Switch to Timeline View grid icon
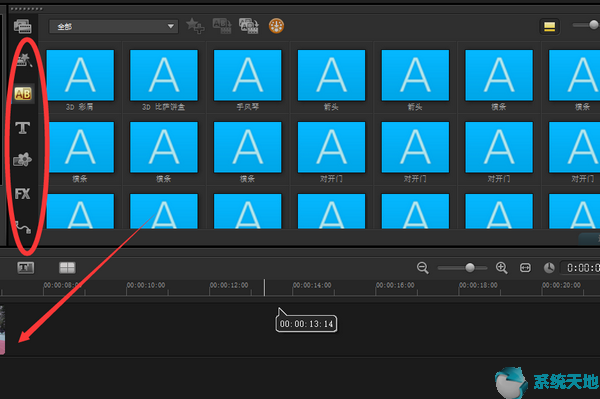The image size is (600, 399). pyautogui.click(x=67, y=268)
